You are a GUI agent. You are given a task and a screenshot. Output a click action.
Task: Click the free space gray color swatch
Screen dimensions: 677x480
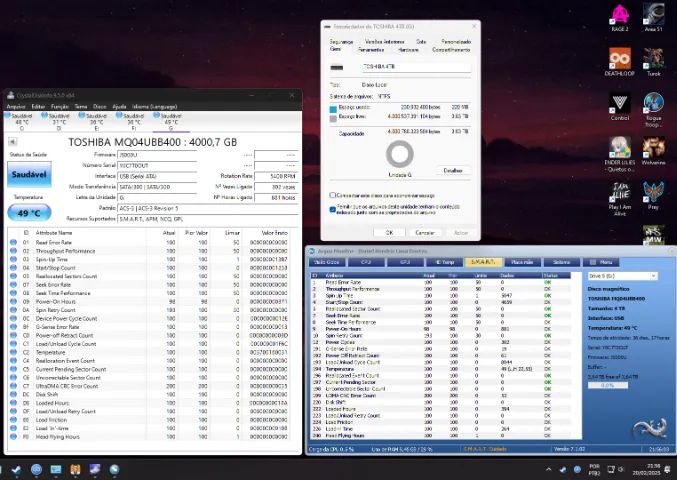click(333, 119)
